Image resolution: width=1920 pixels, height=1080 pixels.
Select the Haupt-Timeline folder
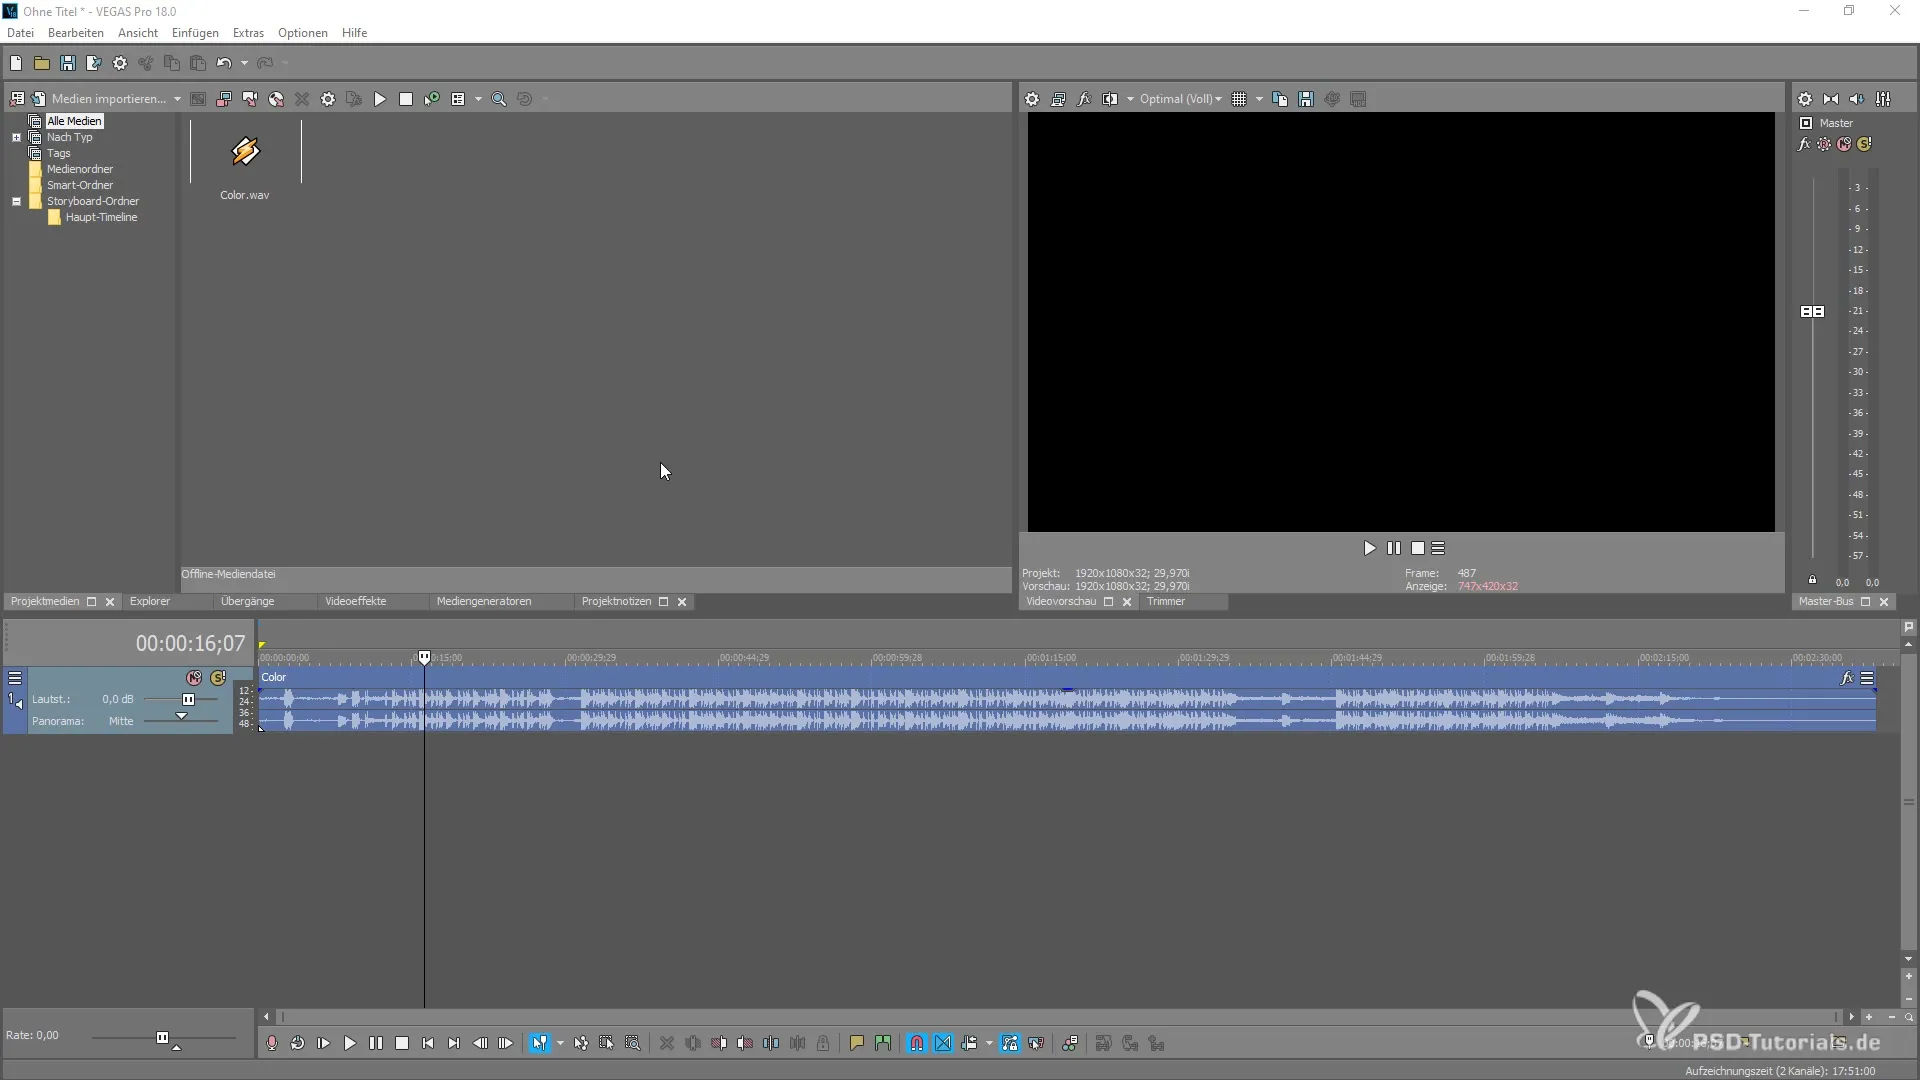[101, 217]
